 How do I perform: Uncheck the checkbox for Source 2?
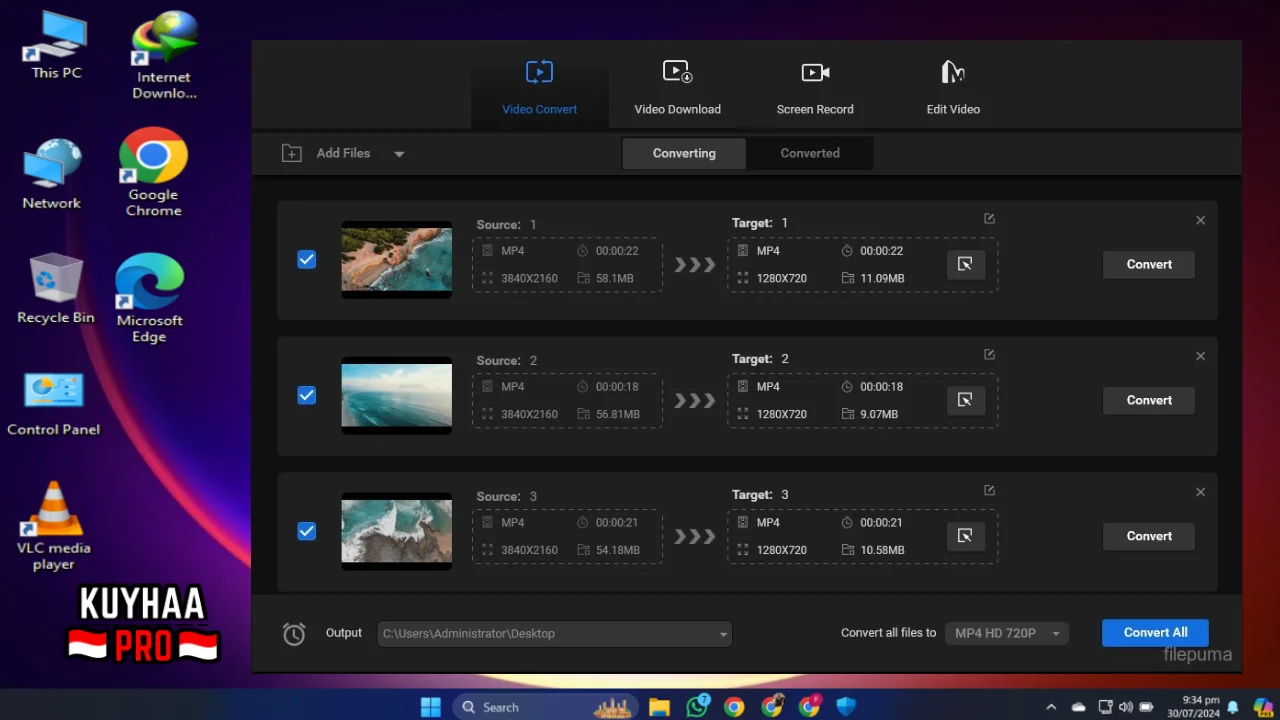click(x=307, y=396)
